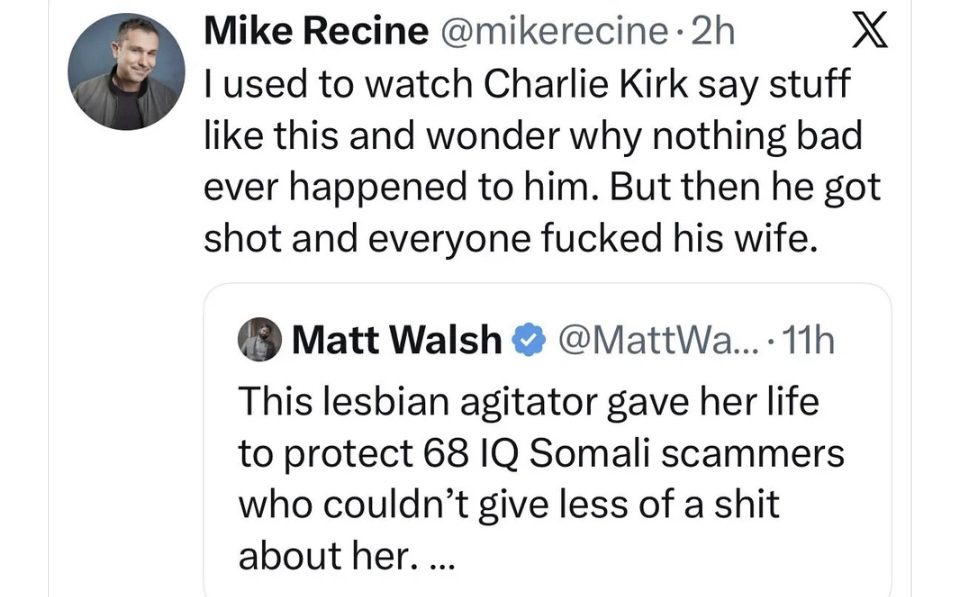Open Matt Walsh's display name link

396,341
